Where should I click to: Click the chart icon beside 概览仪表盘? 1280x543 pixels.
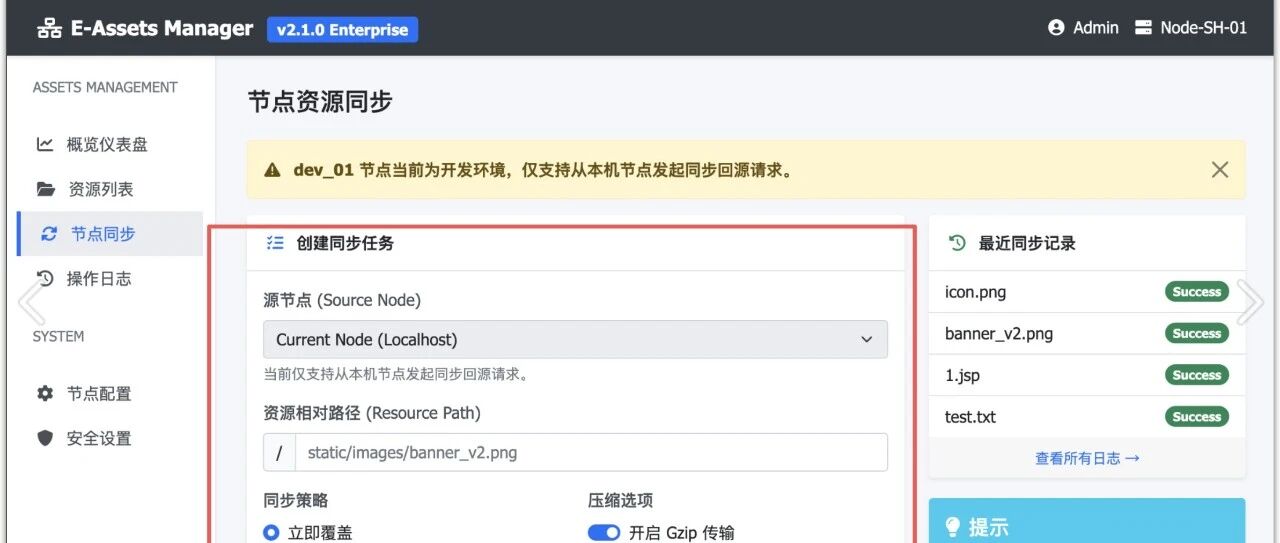point(45,144)
